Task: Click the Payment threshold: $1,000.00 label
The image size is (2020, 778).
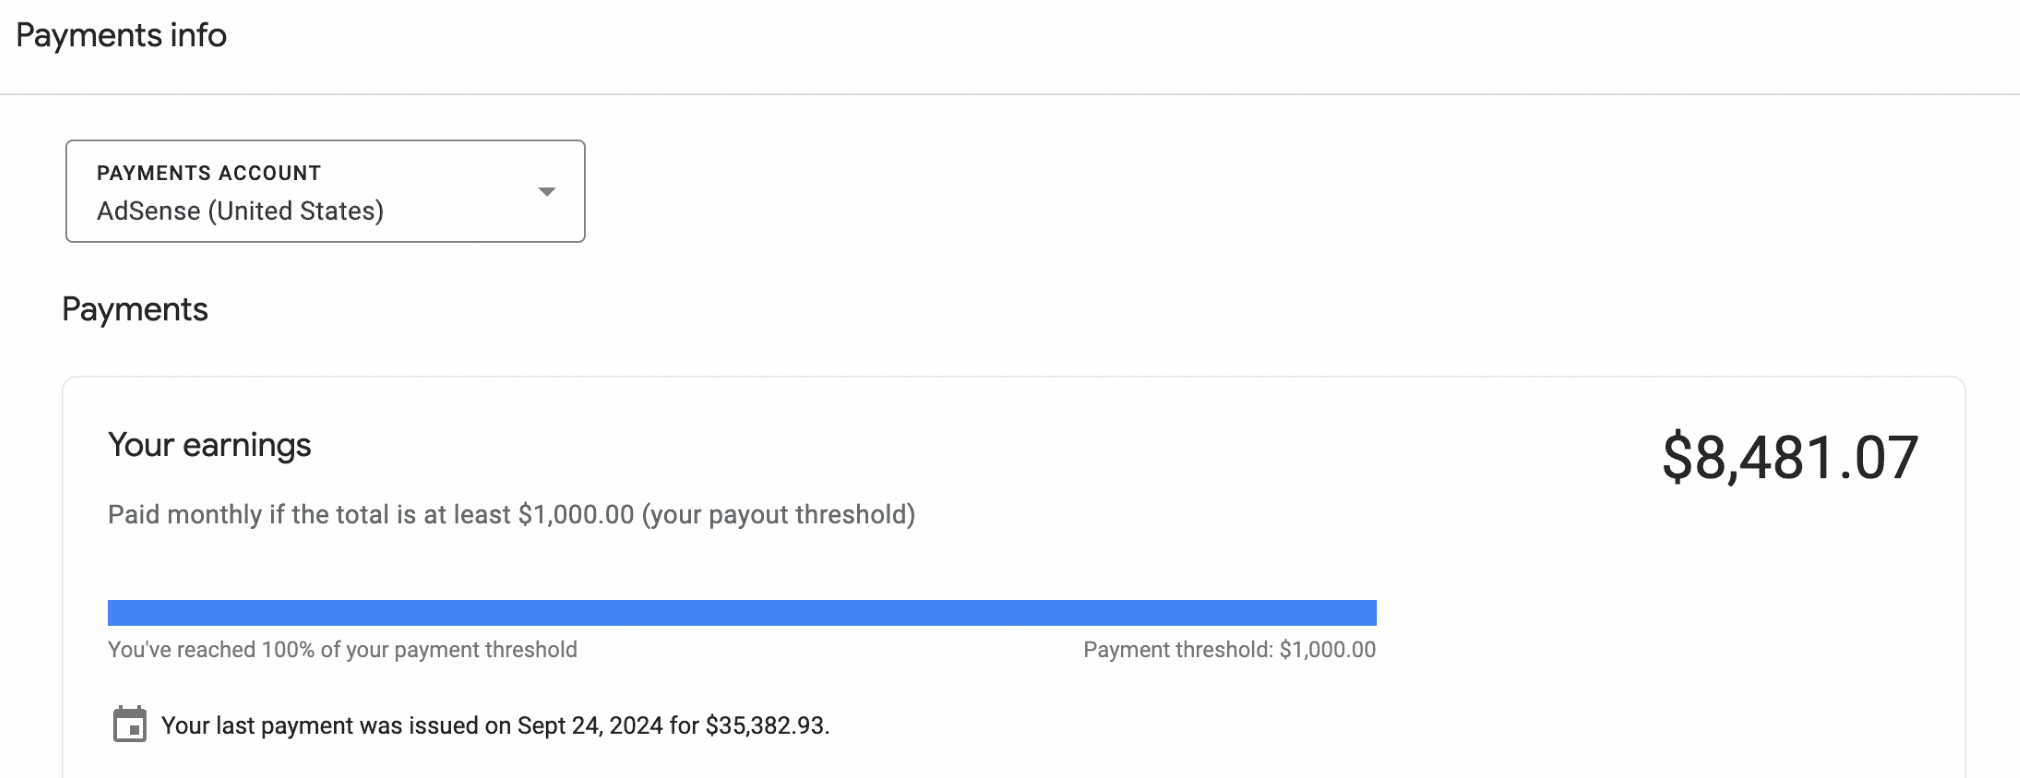Action: pos(1229,650)
